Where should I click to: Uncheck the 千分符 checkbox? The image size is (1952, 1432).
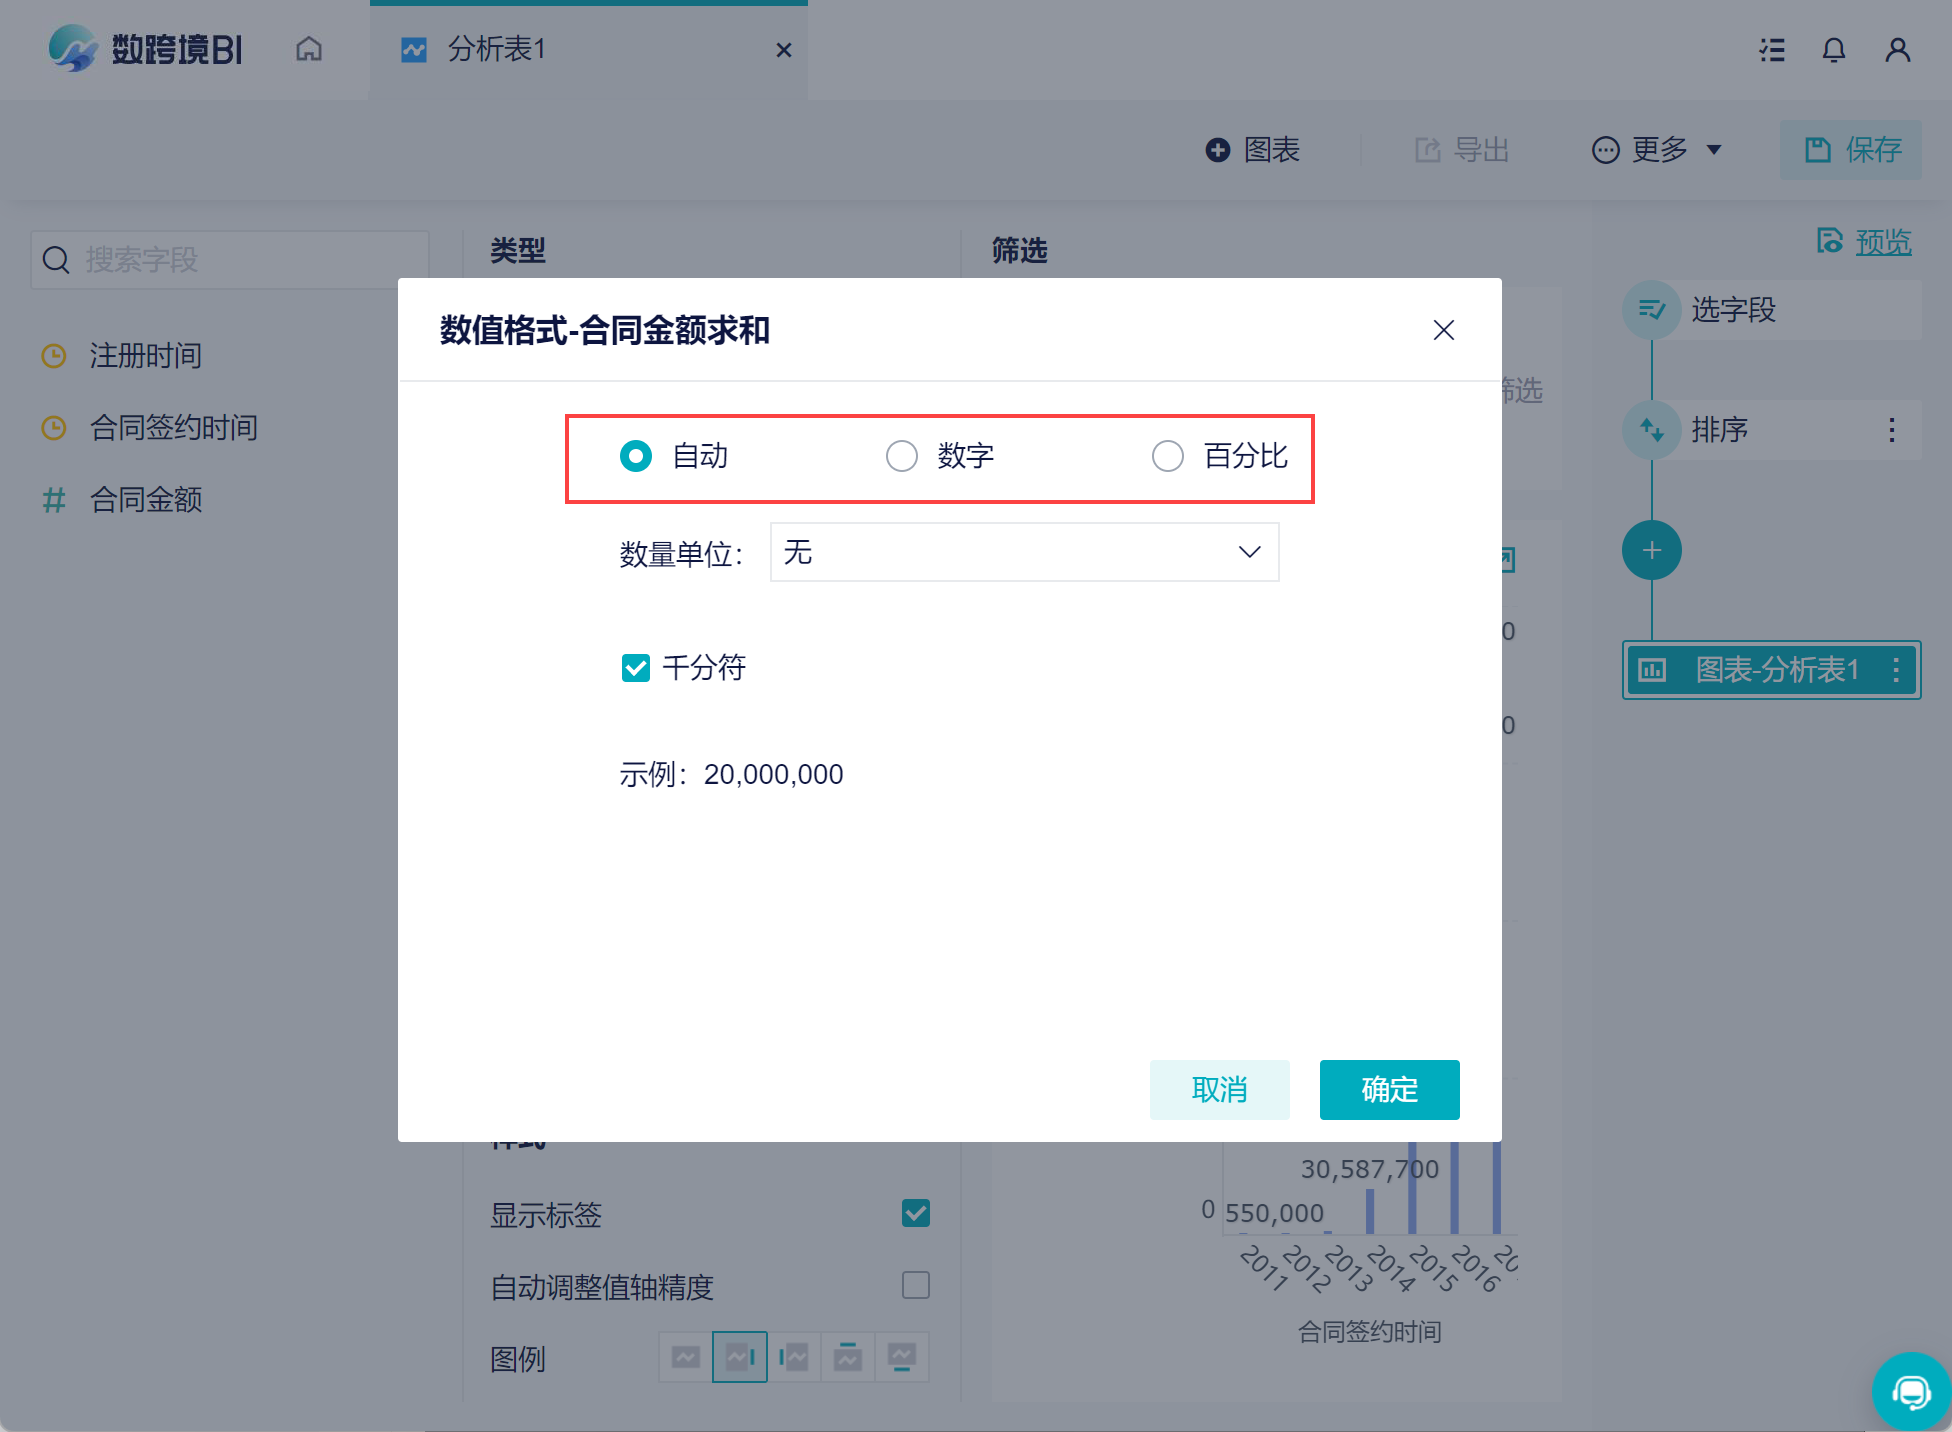tap(636, 667)
